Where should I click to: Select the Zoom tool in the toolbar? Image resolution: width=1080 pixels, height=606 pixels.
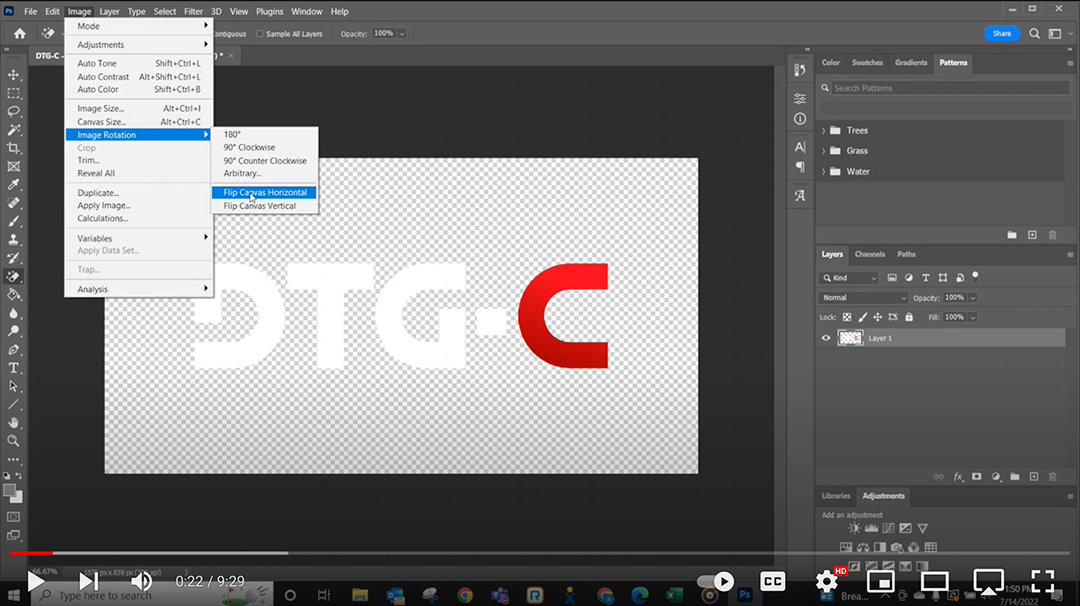click(x=14, y=441)
